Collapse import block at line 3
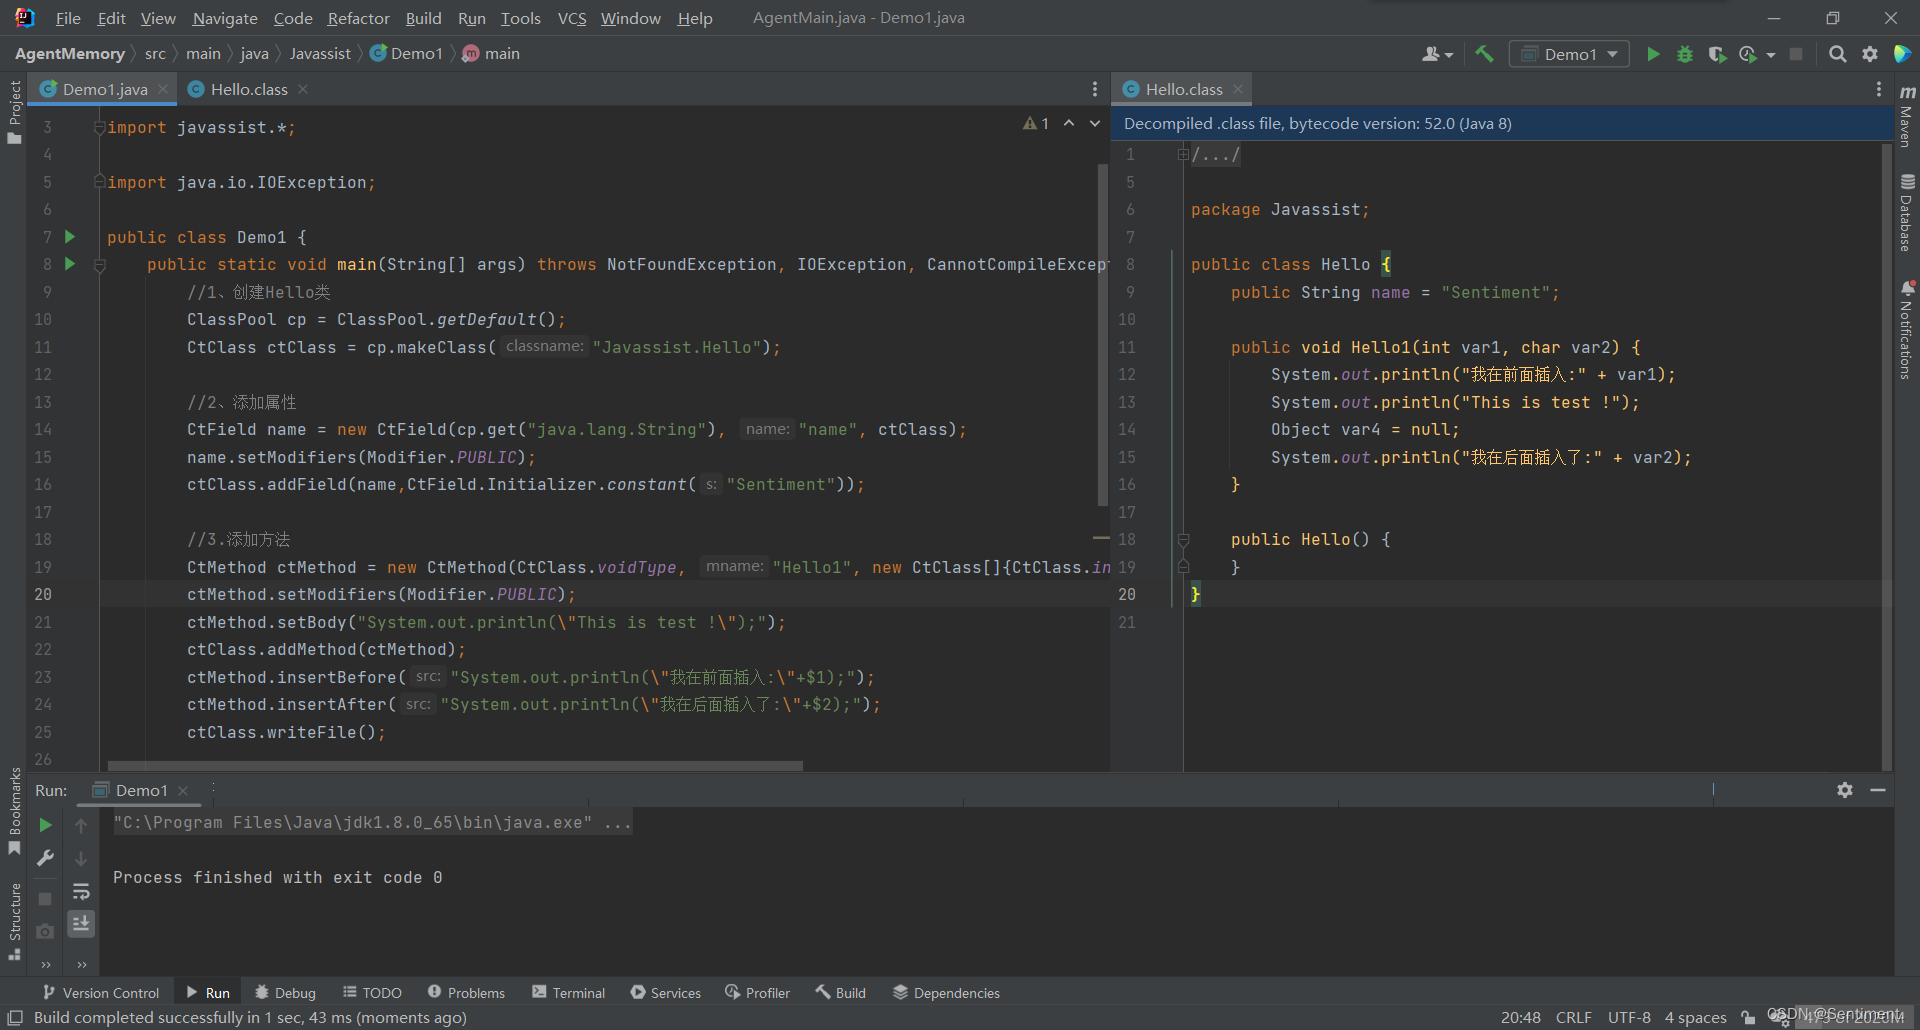 99,128
